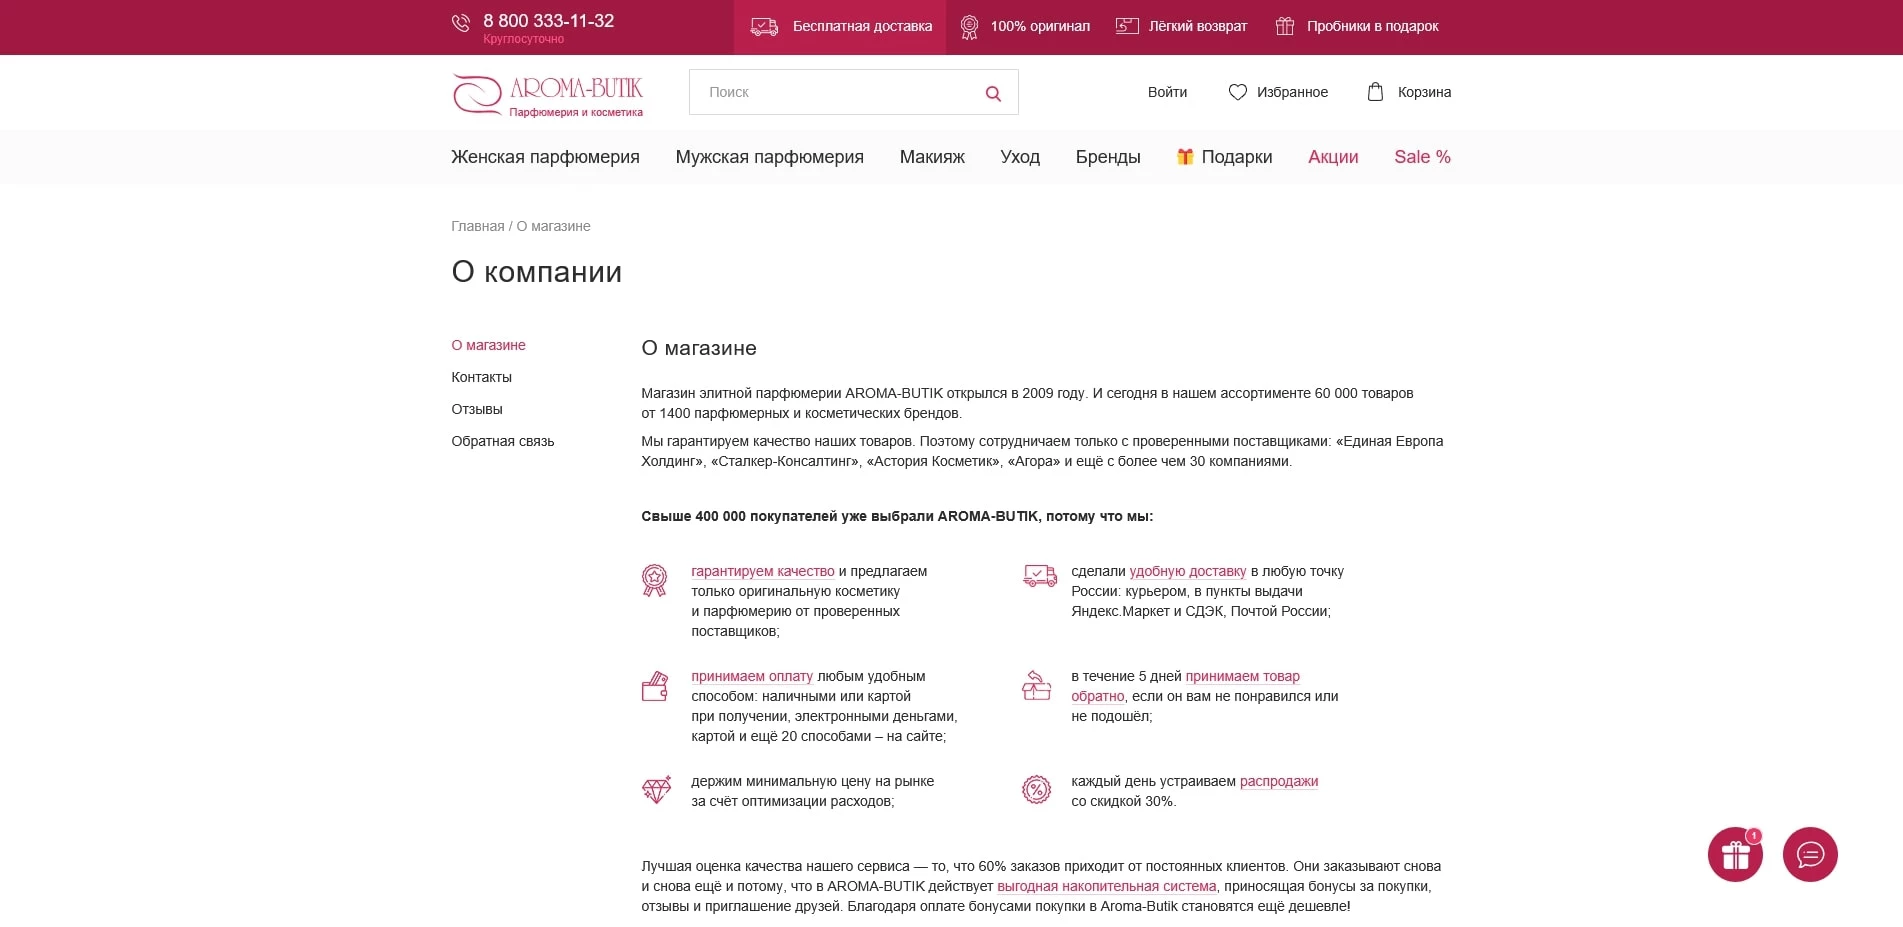This screenshot has height=927, width=1903.
Task: Click the search magnifier icon
Action: (x=993, y=93)
